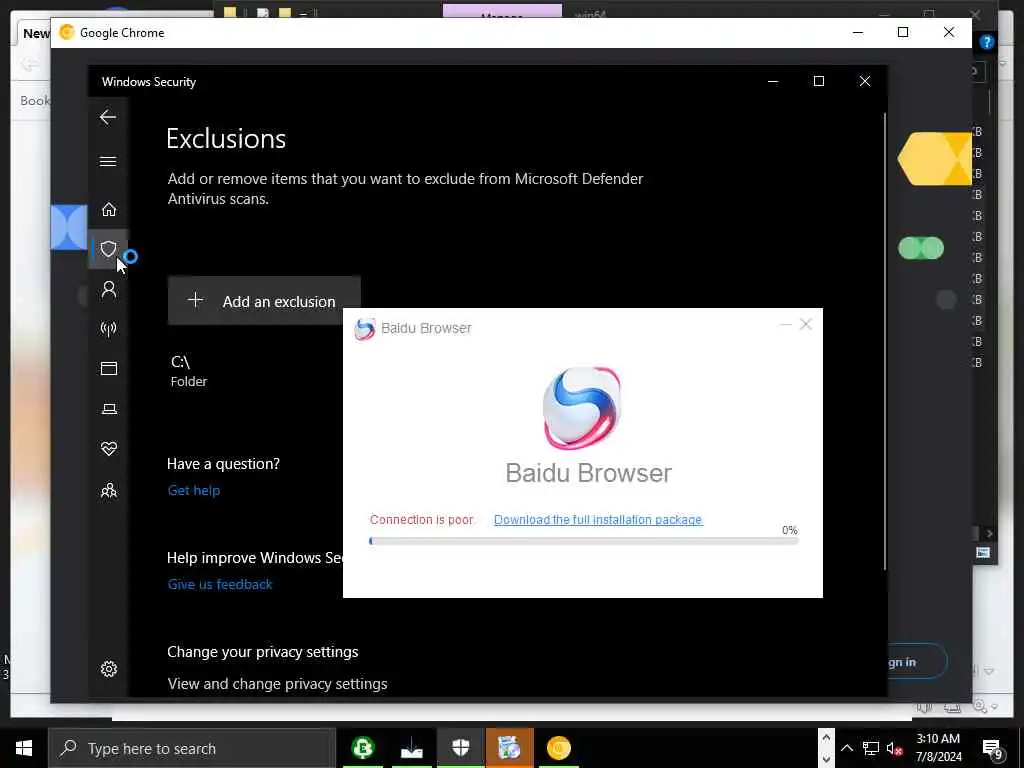The height and width of the screenshot is (768, 1024).
Task: Open the network status tray icon
Action: pyautogui.click(x=871, y=748)
